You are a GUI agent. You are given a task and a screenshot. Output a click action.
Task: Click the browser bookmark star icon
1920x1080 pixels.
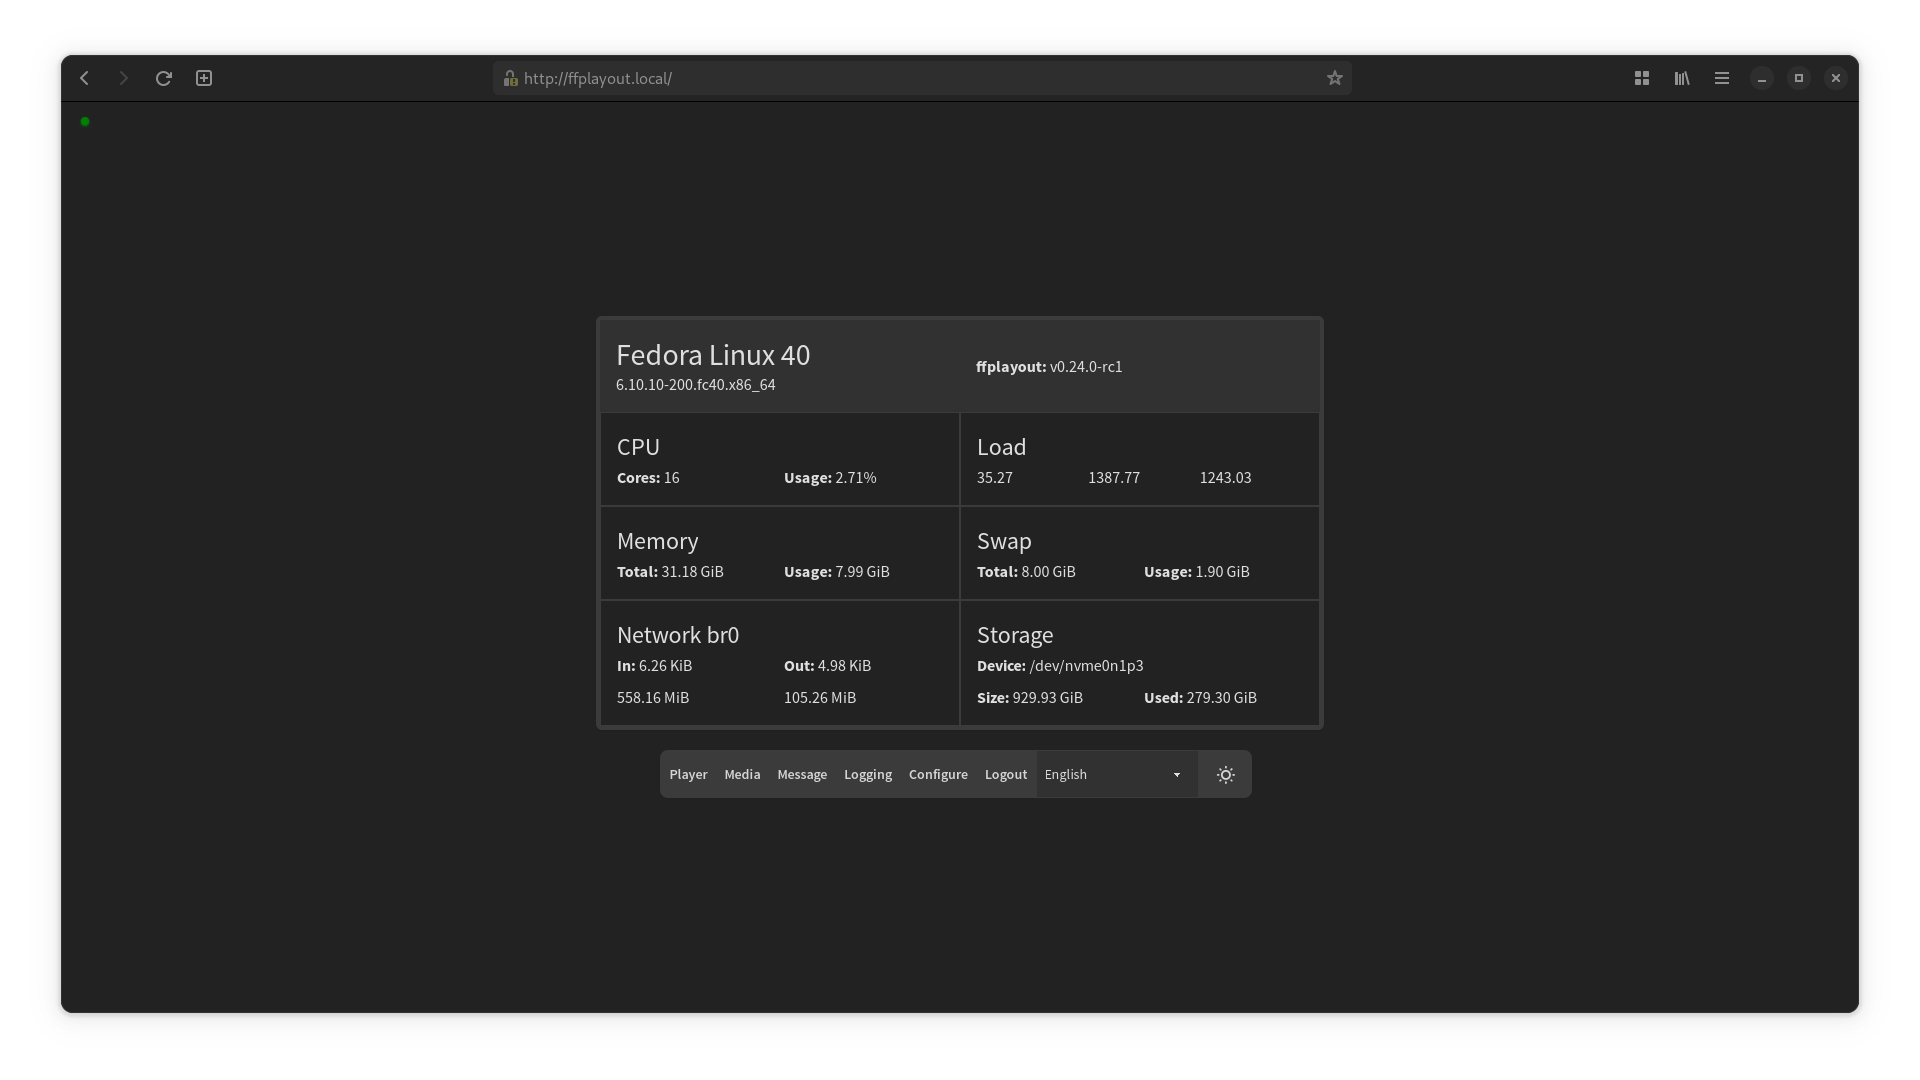click(x=1335, y=78)
